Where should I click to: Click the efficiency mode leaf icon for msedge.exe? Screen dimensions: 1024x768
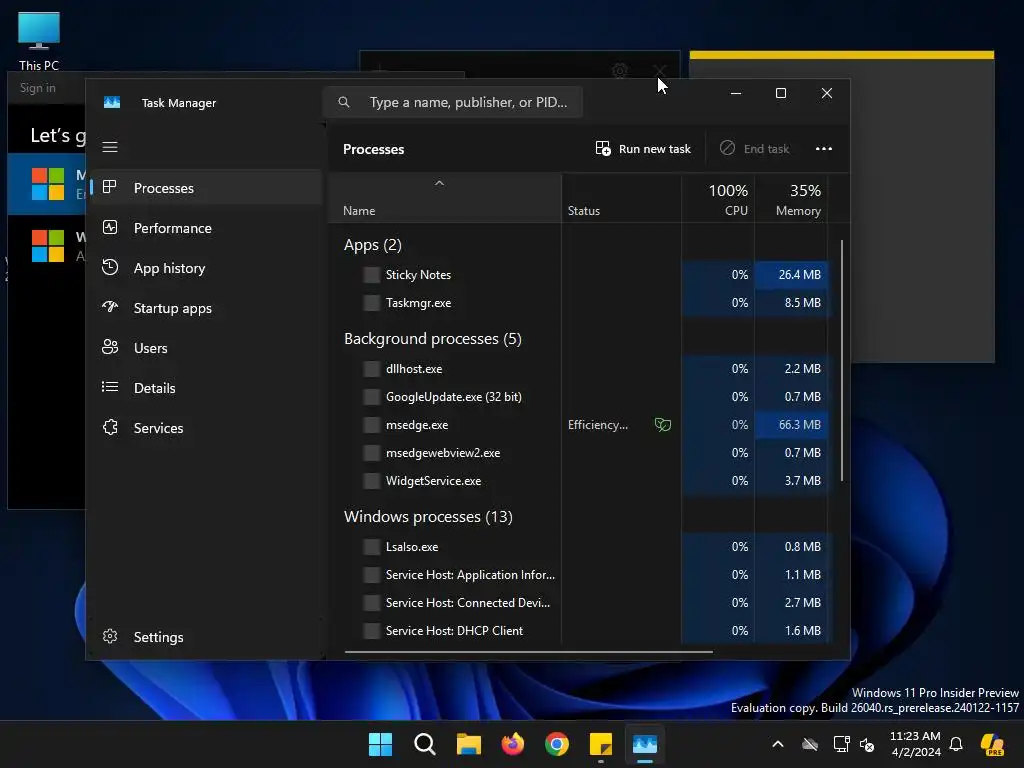(x=662, y=424)
